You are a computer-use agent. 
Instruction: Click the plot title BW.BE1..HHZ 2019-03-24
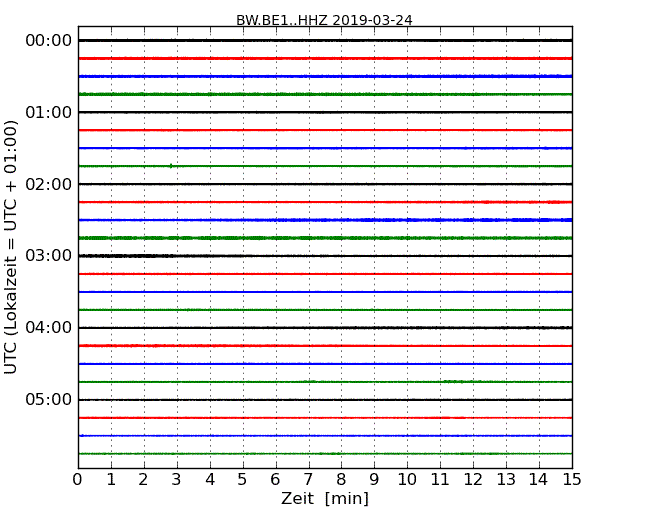(324, 20)
